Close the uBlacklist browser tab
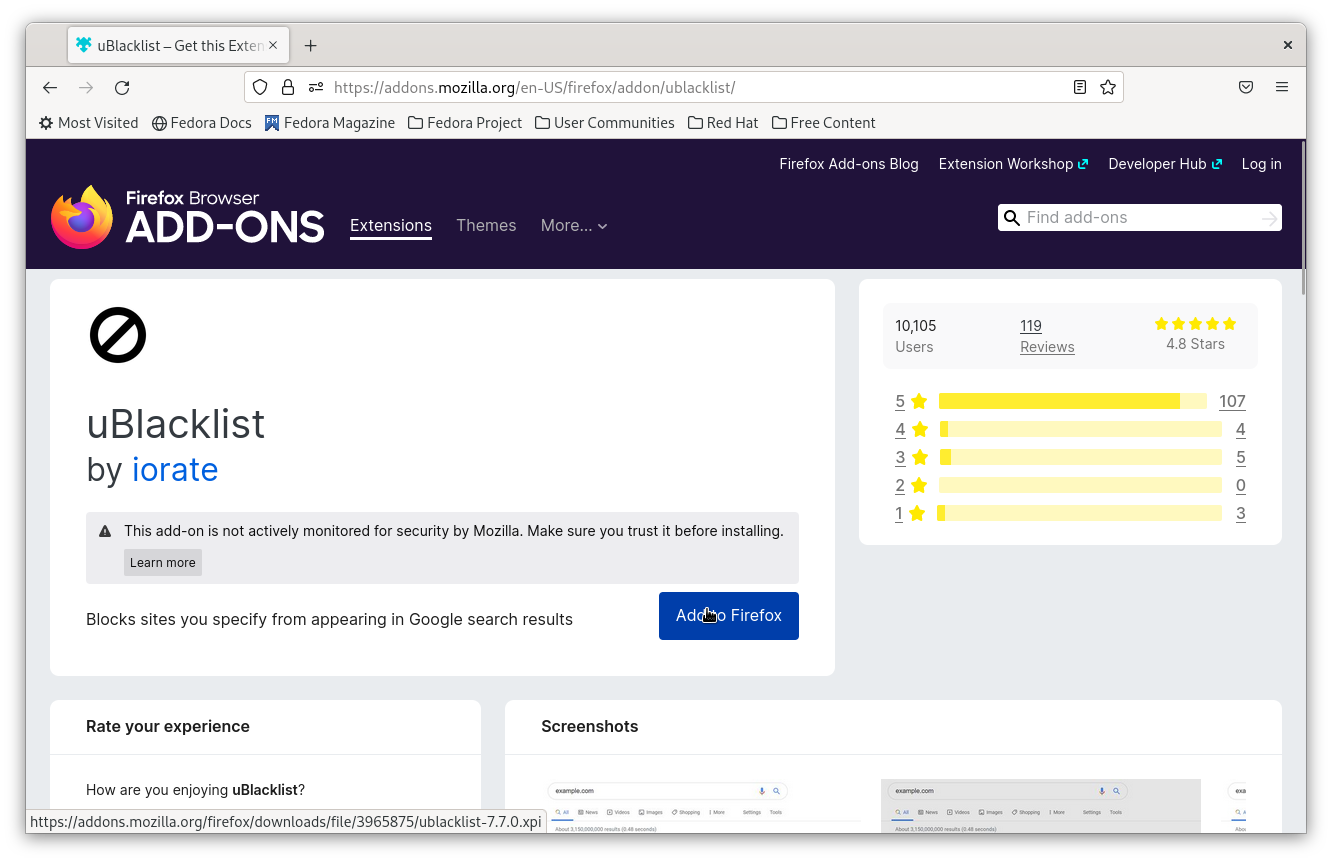 click(273, 45)
